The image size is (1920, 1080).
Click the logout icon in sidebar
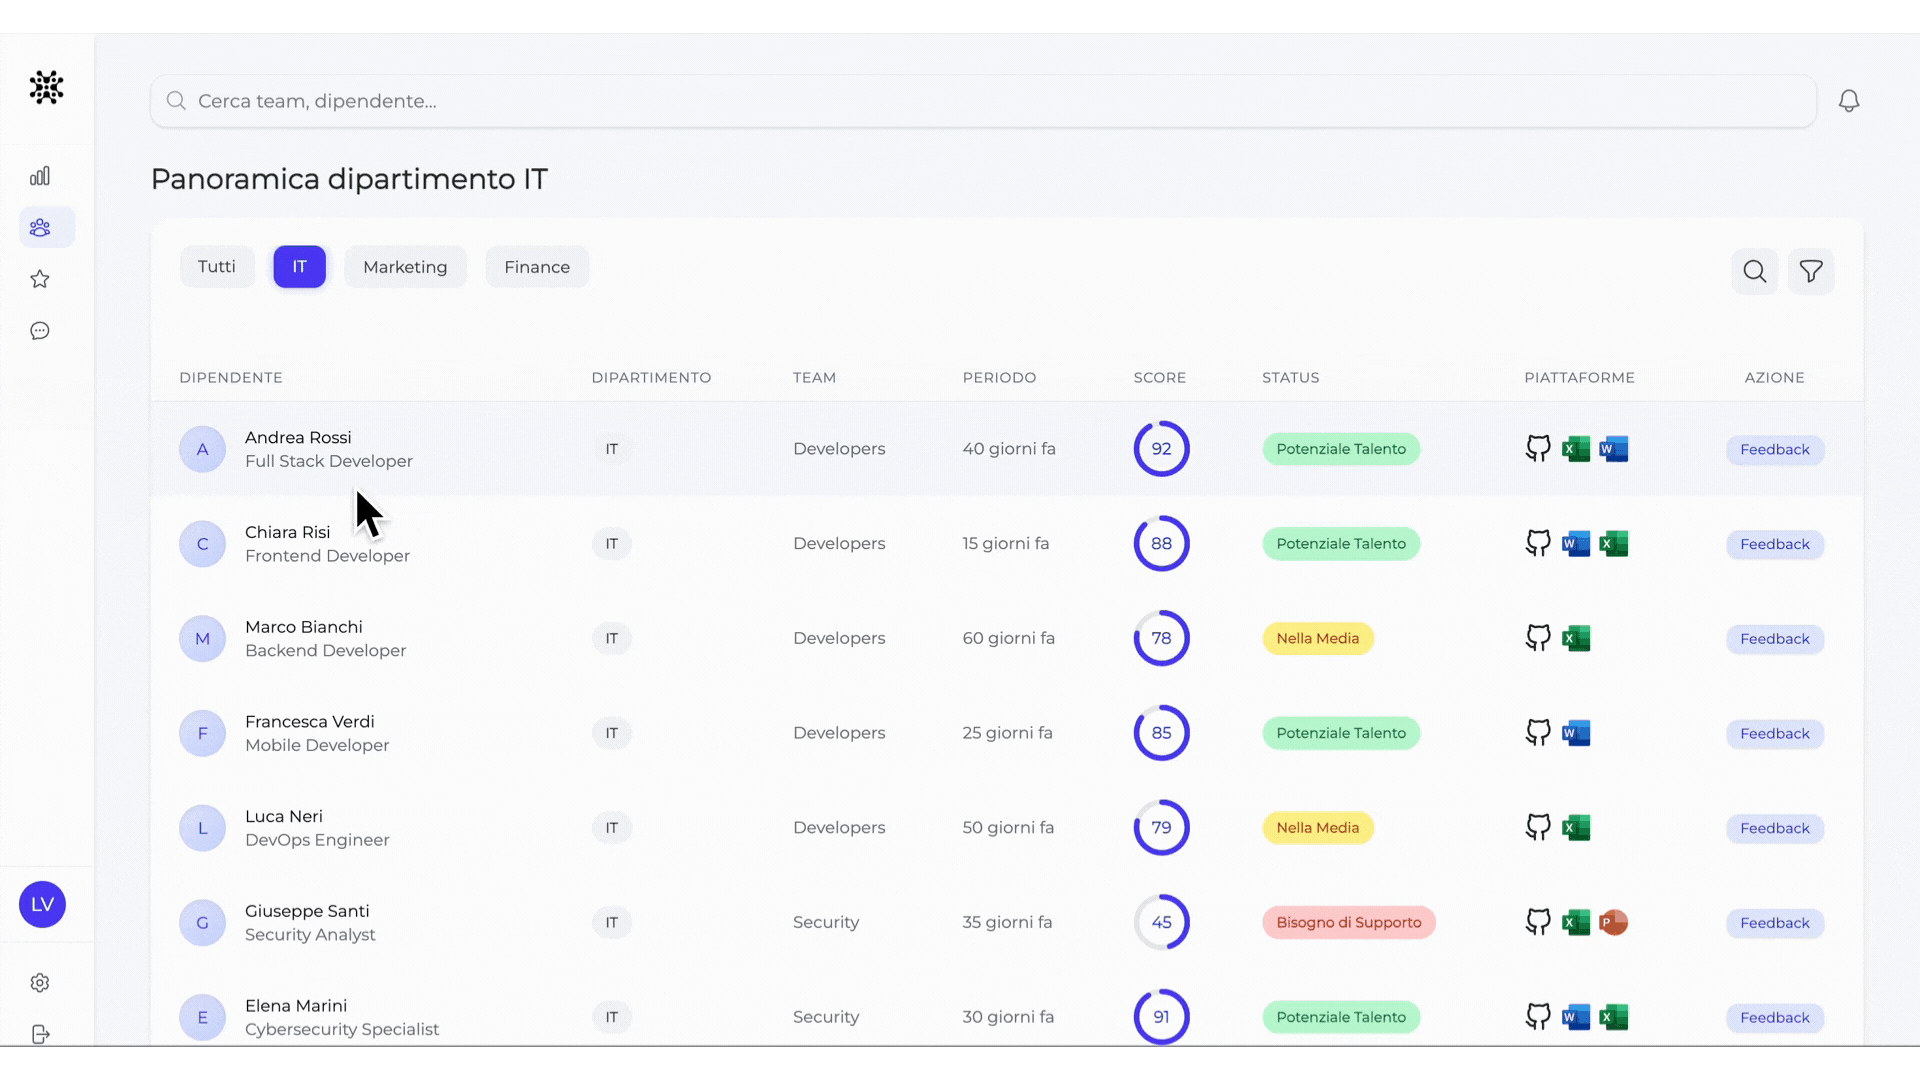tap(40, 1034)
